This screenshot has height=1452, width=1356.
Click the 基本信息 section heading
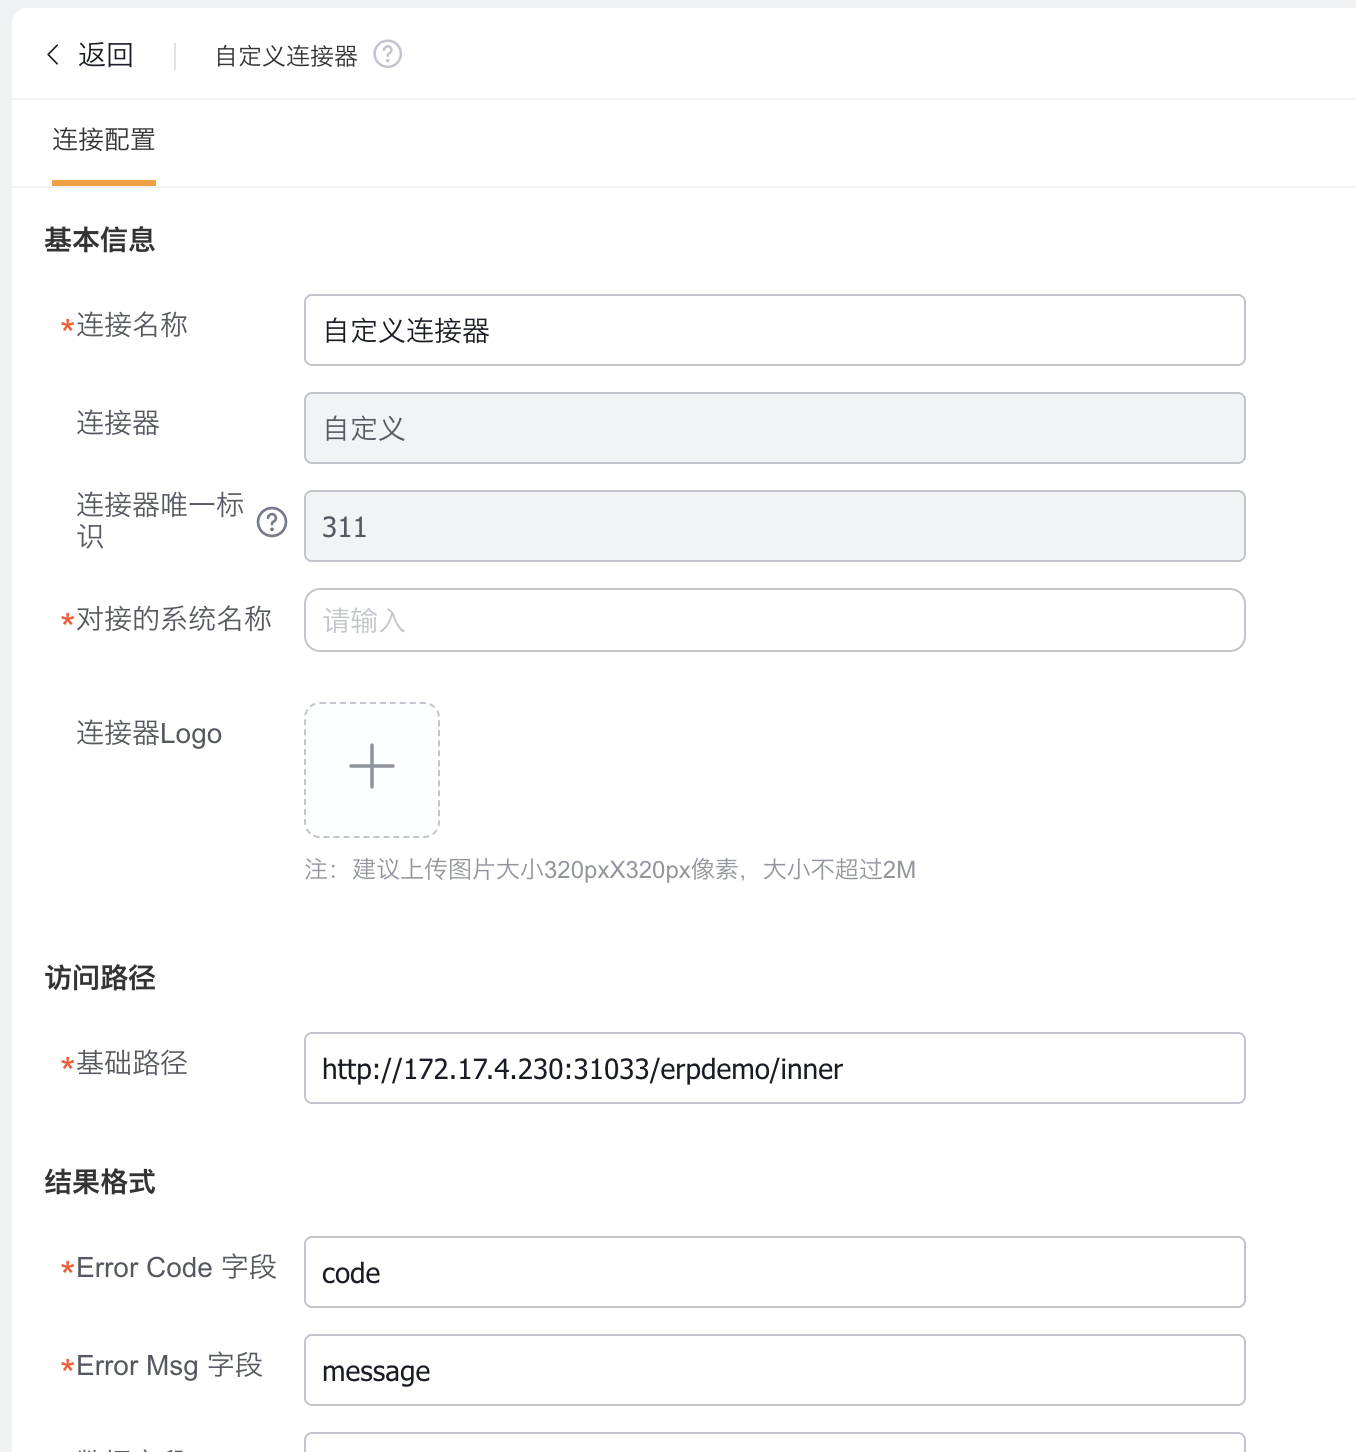click(100, 240)
